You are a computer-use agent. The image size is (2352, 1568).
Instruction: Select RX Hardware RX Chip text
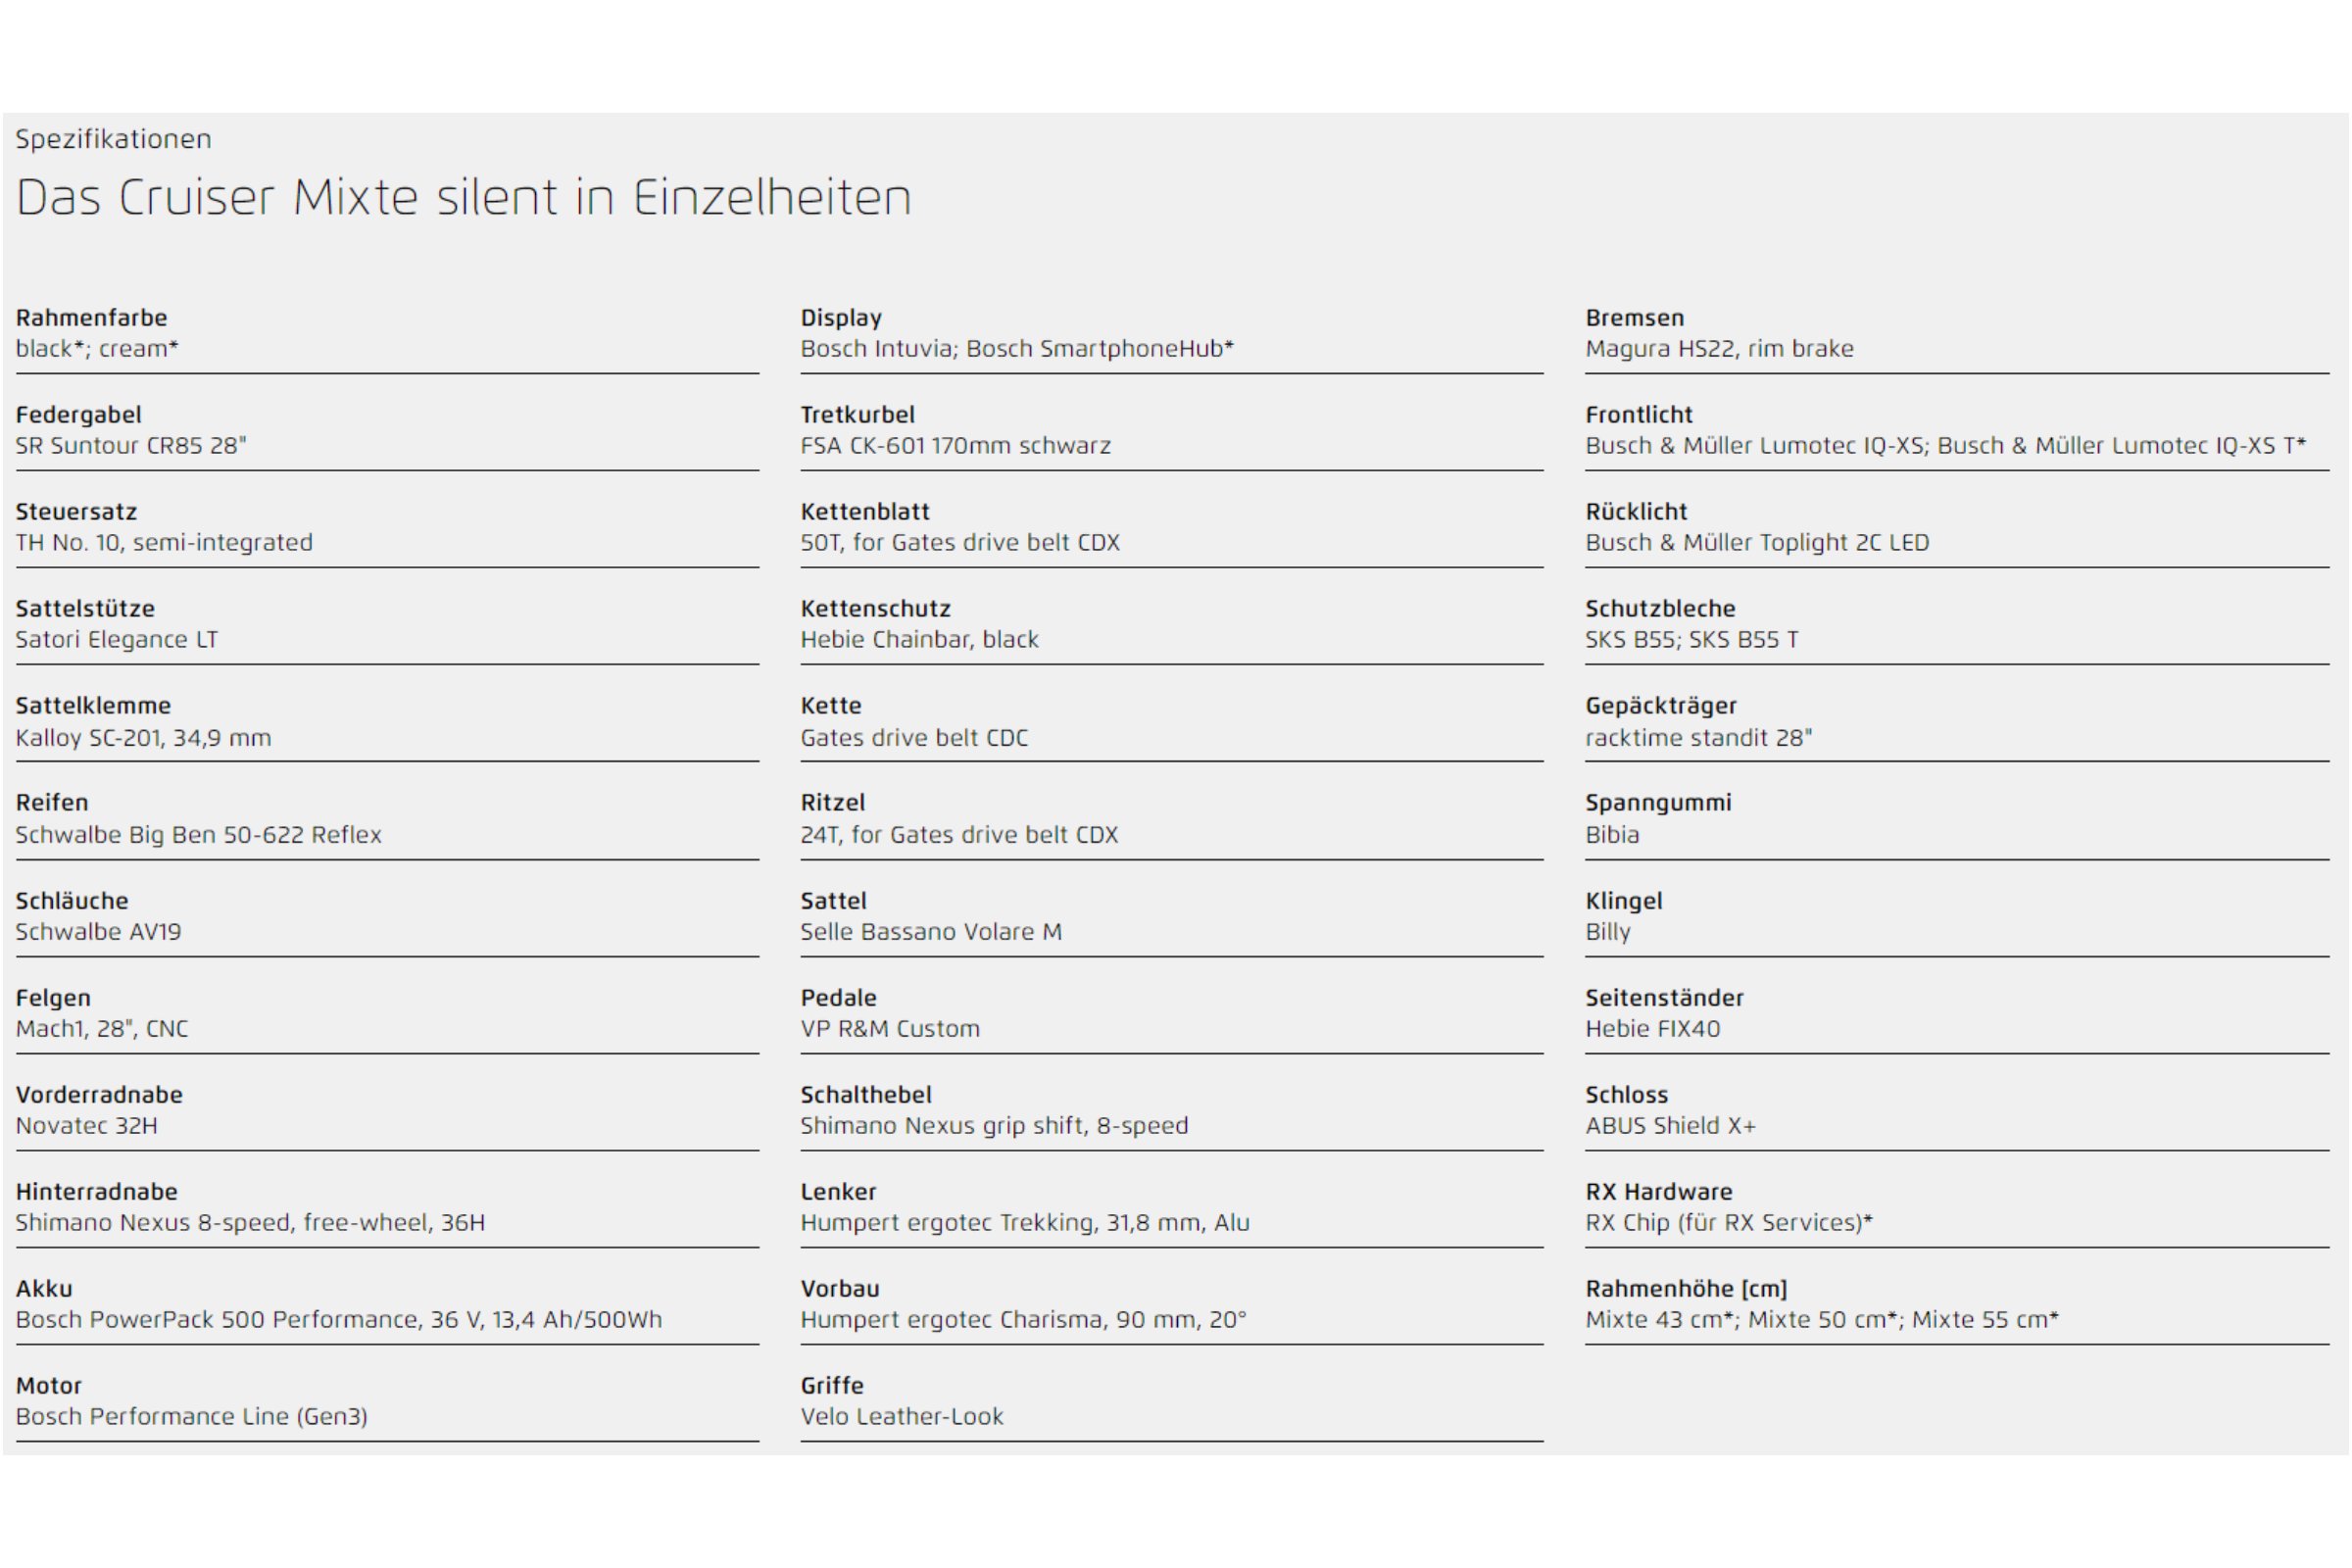(x=1728, y=1222)
